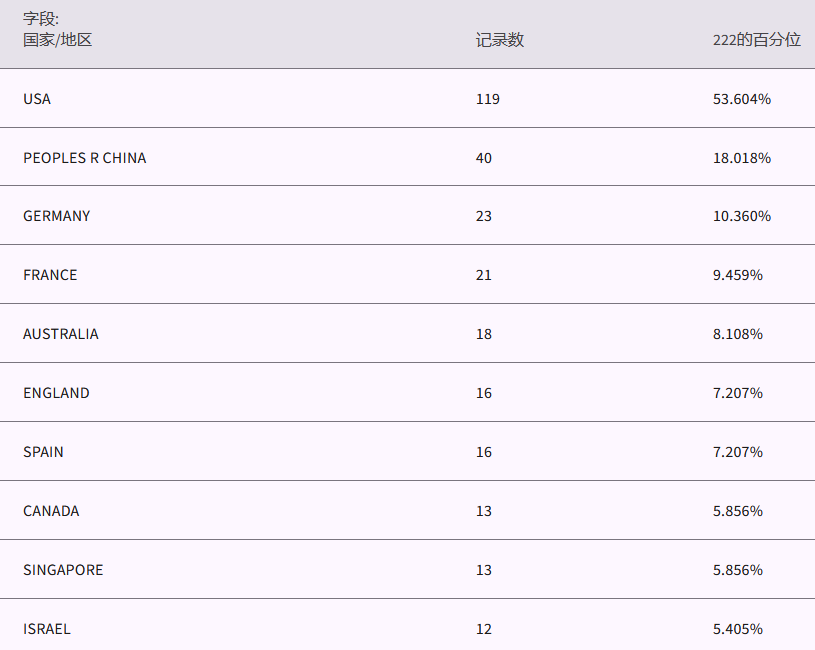The height and width of the screenshot is (650, 815).
Task: Click the 记录数 column header
Action: [x=499, y=40]
